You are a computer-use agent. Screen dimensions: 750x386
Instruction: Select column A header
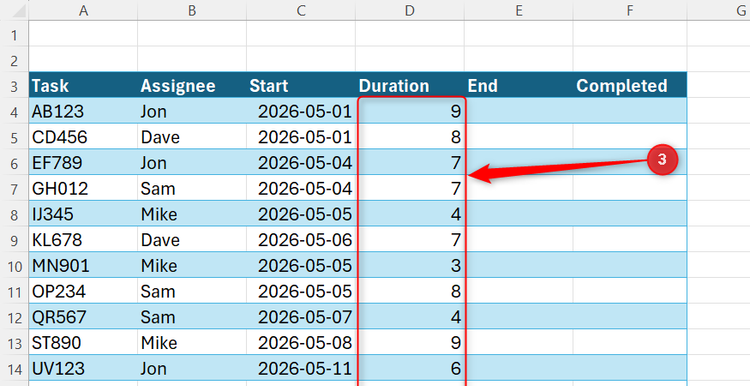[x=83, y=11]
